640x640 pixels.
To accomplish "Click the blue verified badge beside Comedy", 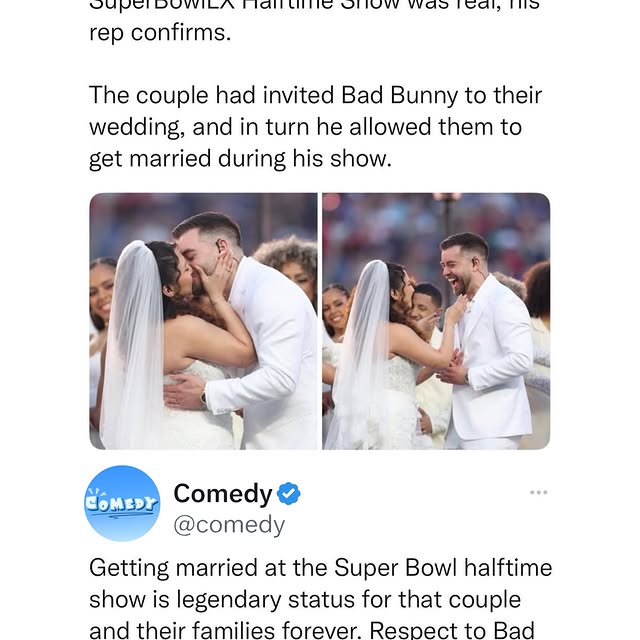I will pyautogui.click(x=289, y=494).
